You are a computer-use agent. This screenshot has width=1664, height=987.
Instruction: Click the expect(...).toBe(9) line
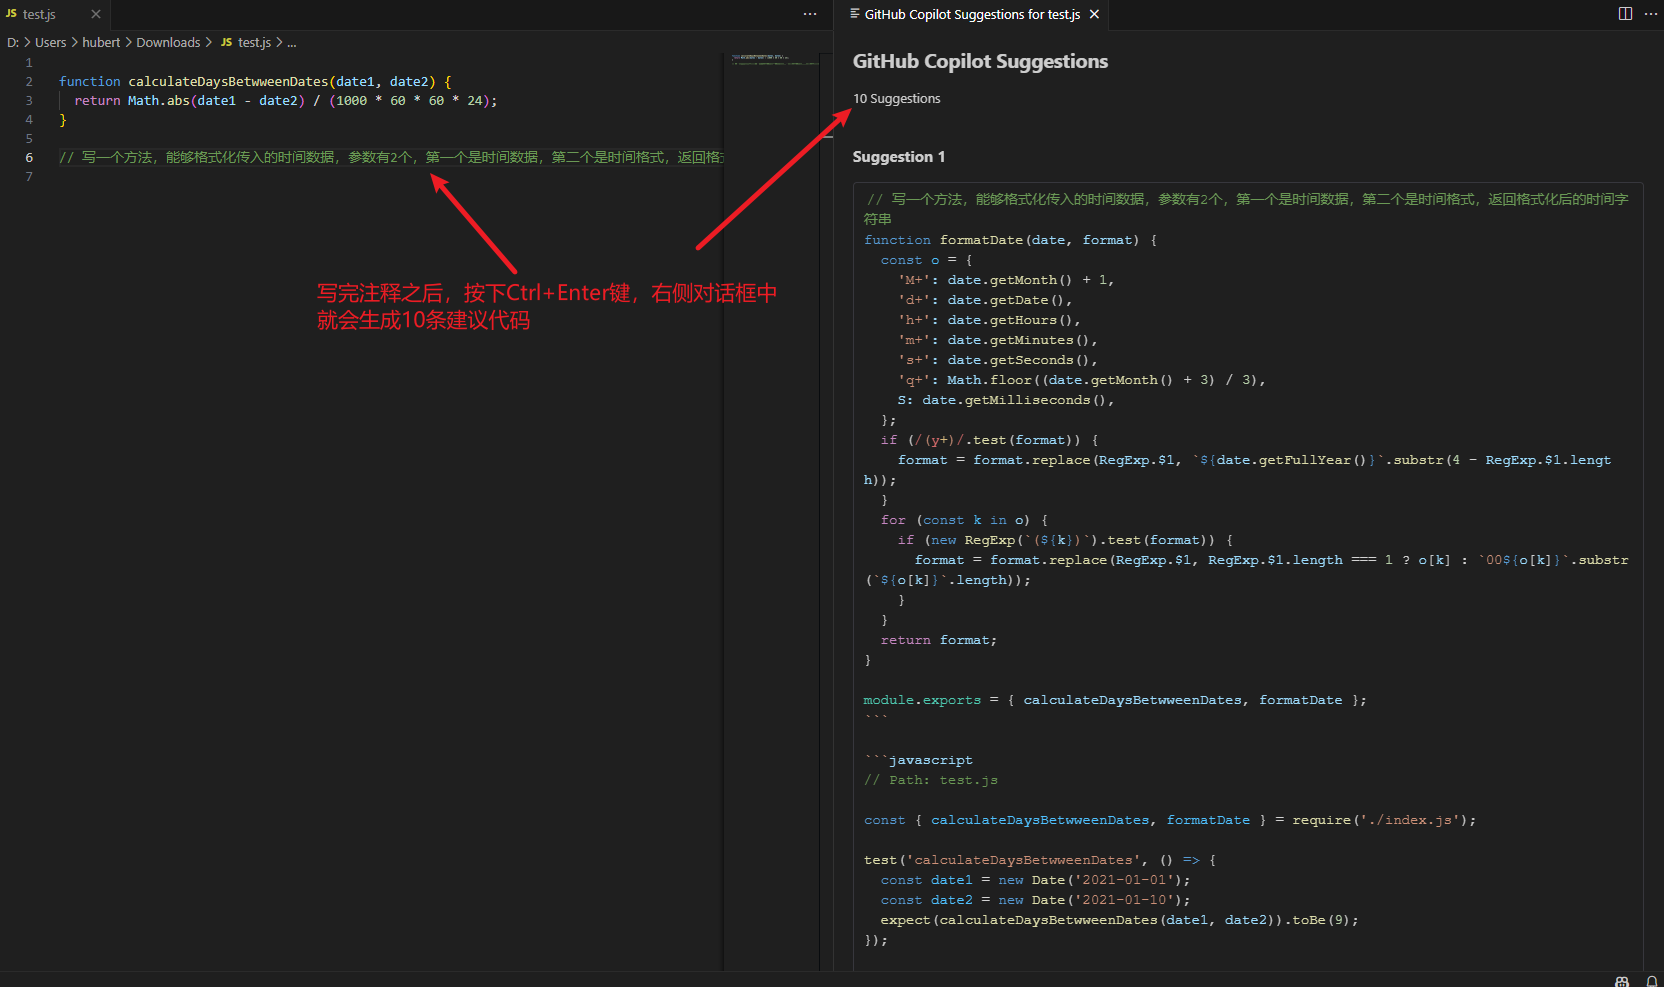pyautogui.click(x=1120, y=920)
